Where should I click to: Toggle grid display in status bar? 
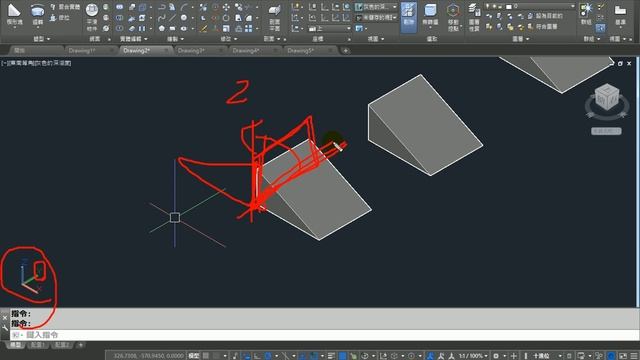pyautogui.click(x=206, y=356)
